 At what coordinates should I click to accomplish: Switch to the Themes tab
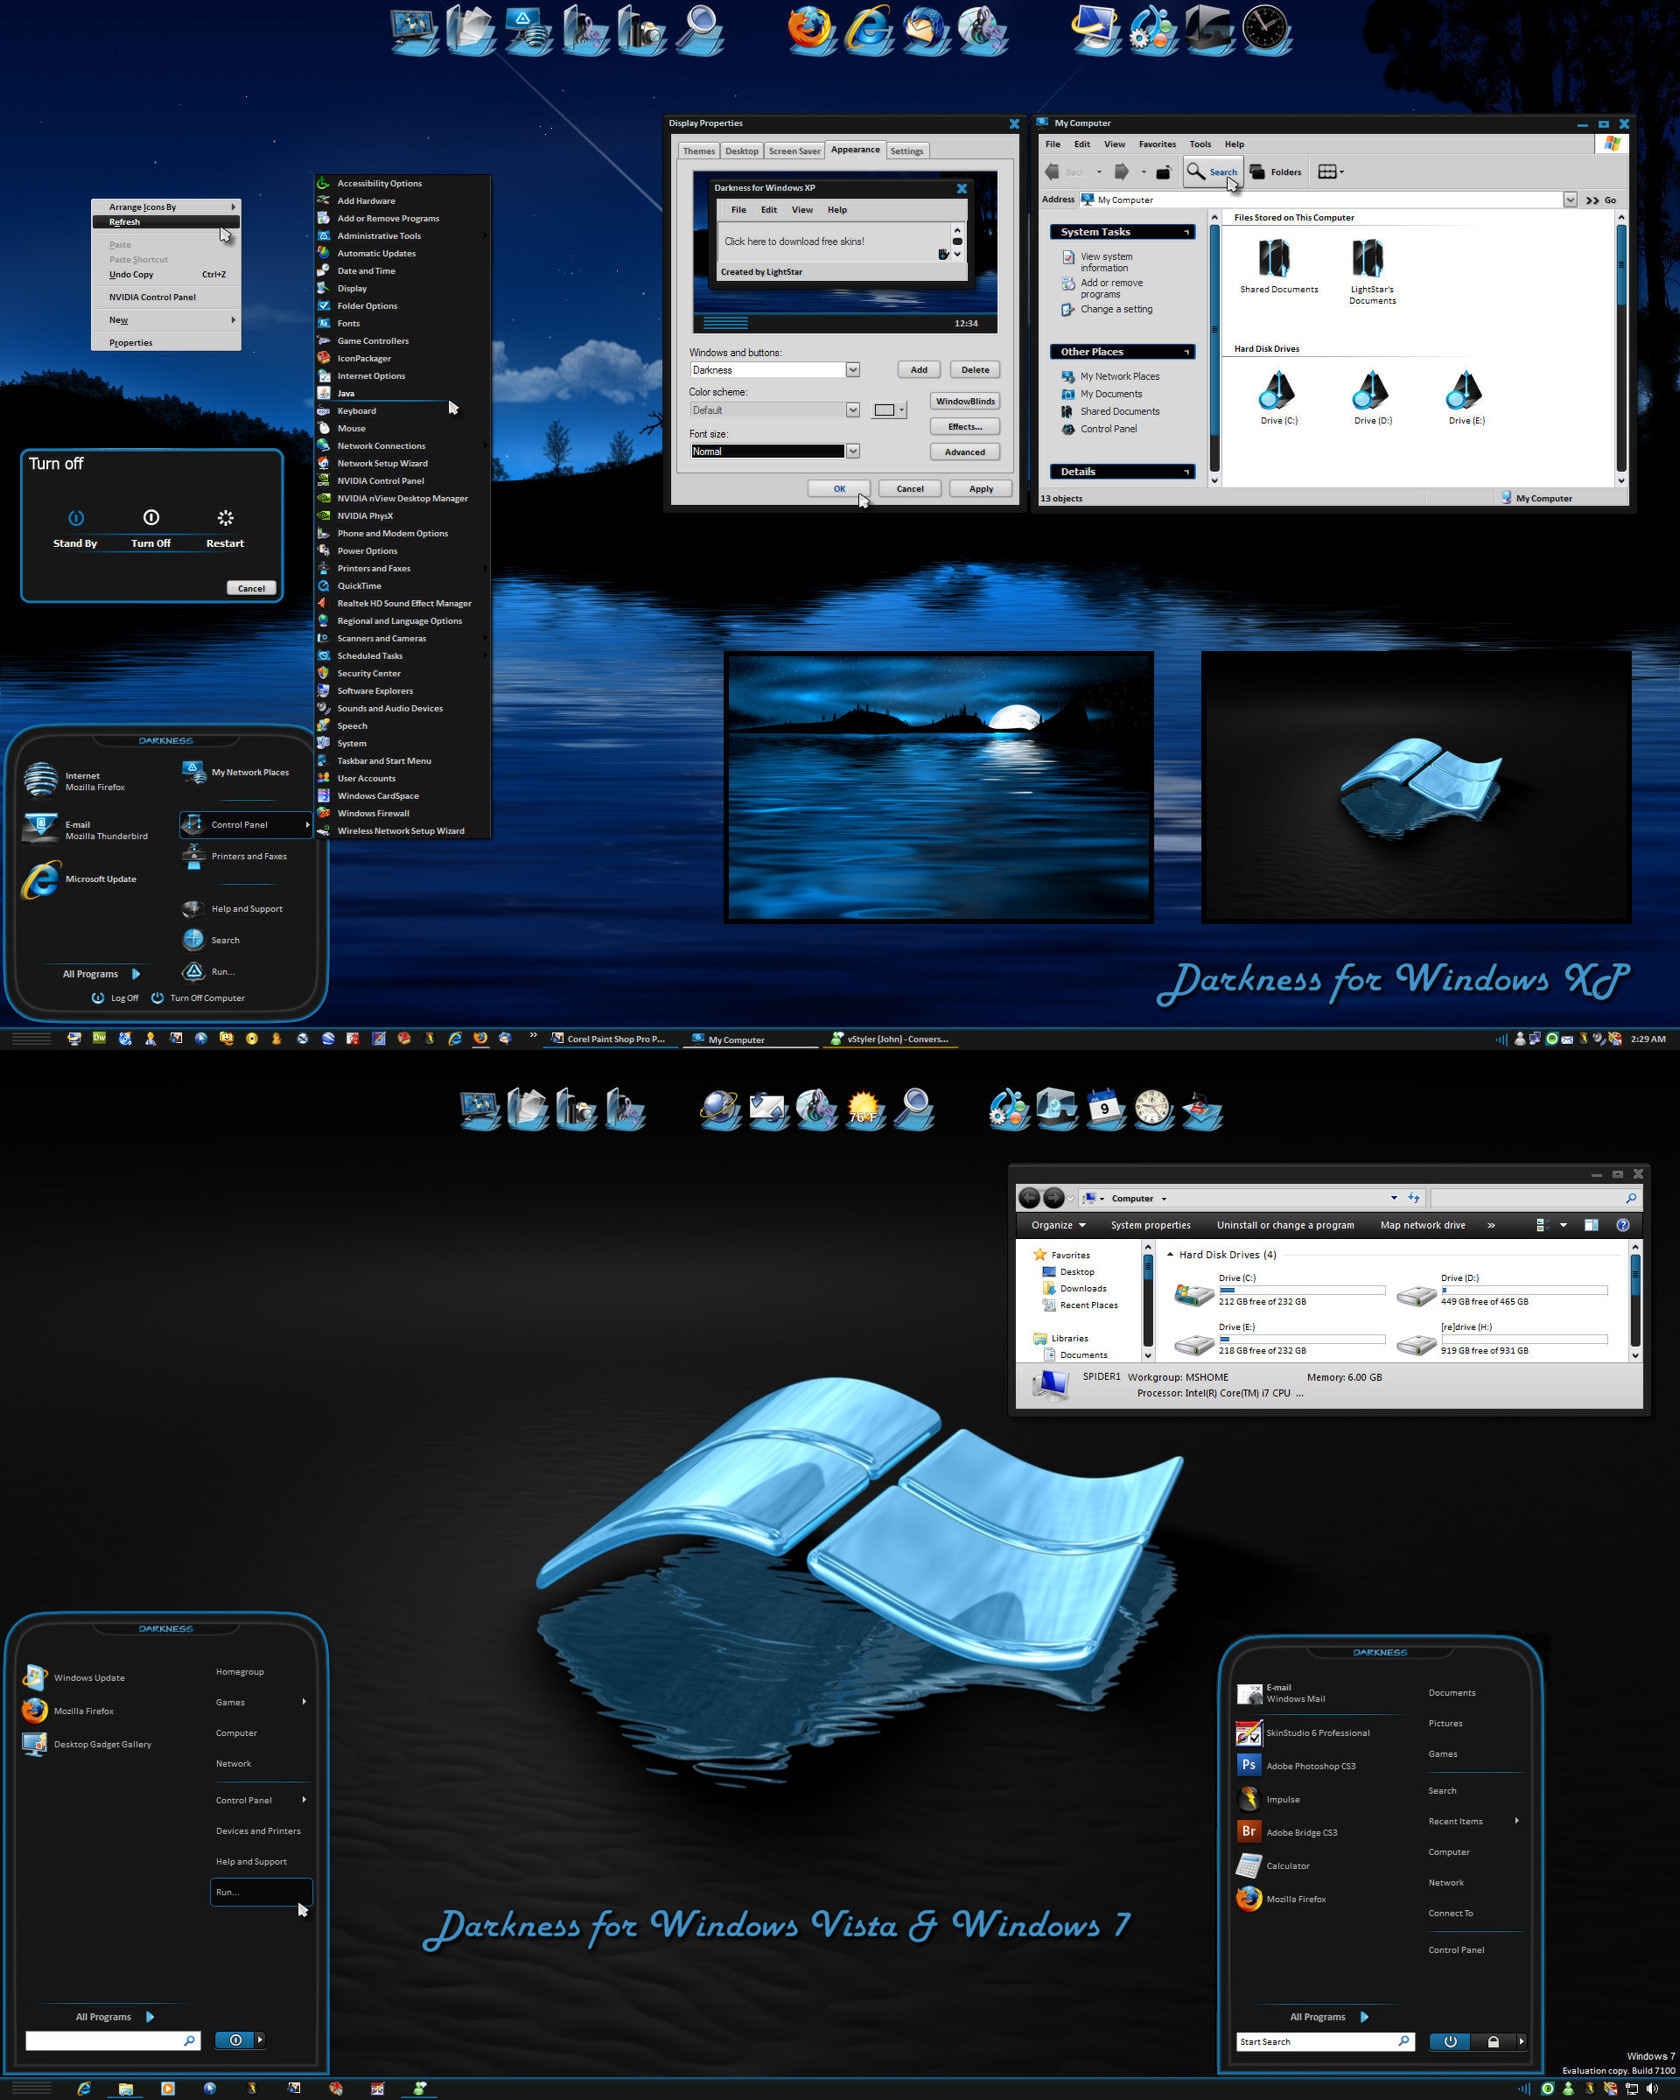(x=699, y=151)
